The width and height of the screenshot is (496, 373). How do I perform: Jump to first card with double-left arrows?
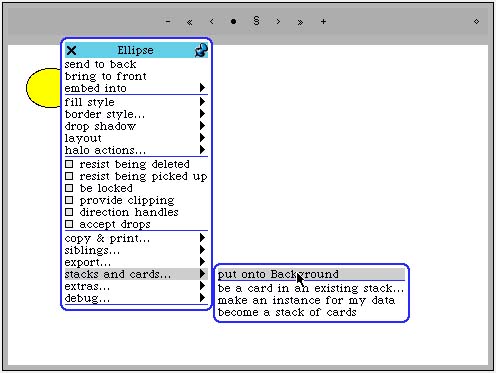[x=189, y=22]
